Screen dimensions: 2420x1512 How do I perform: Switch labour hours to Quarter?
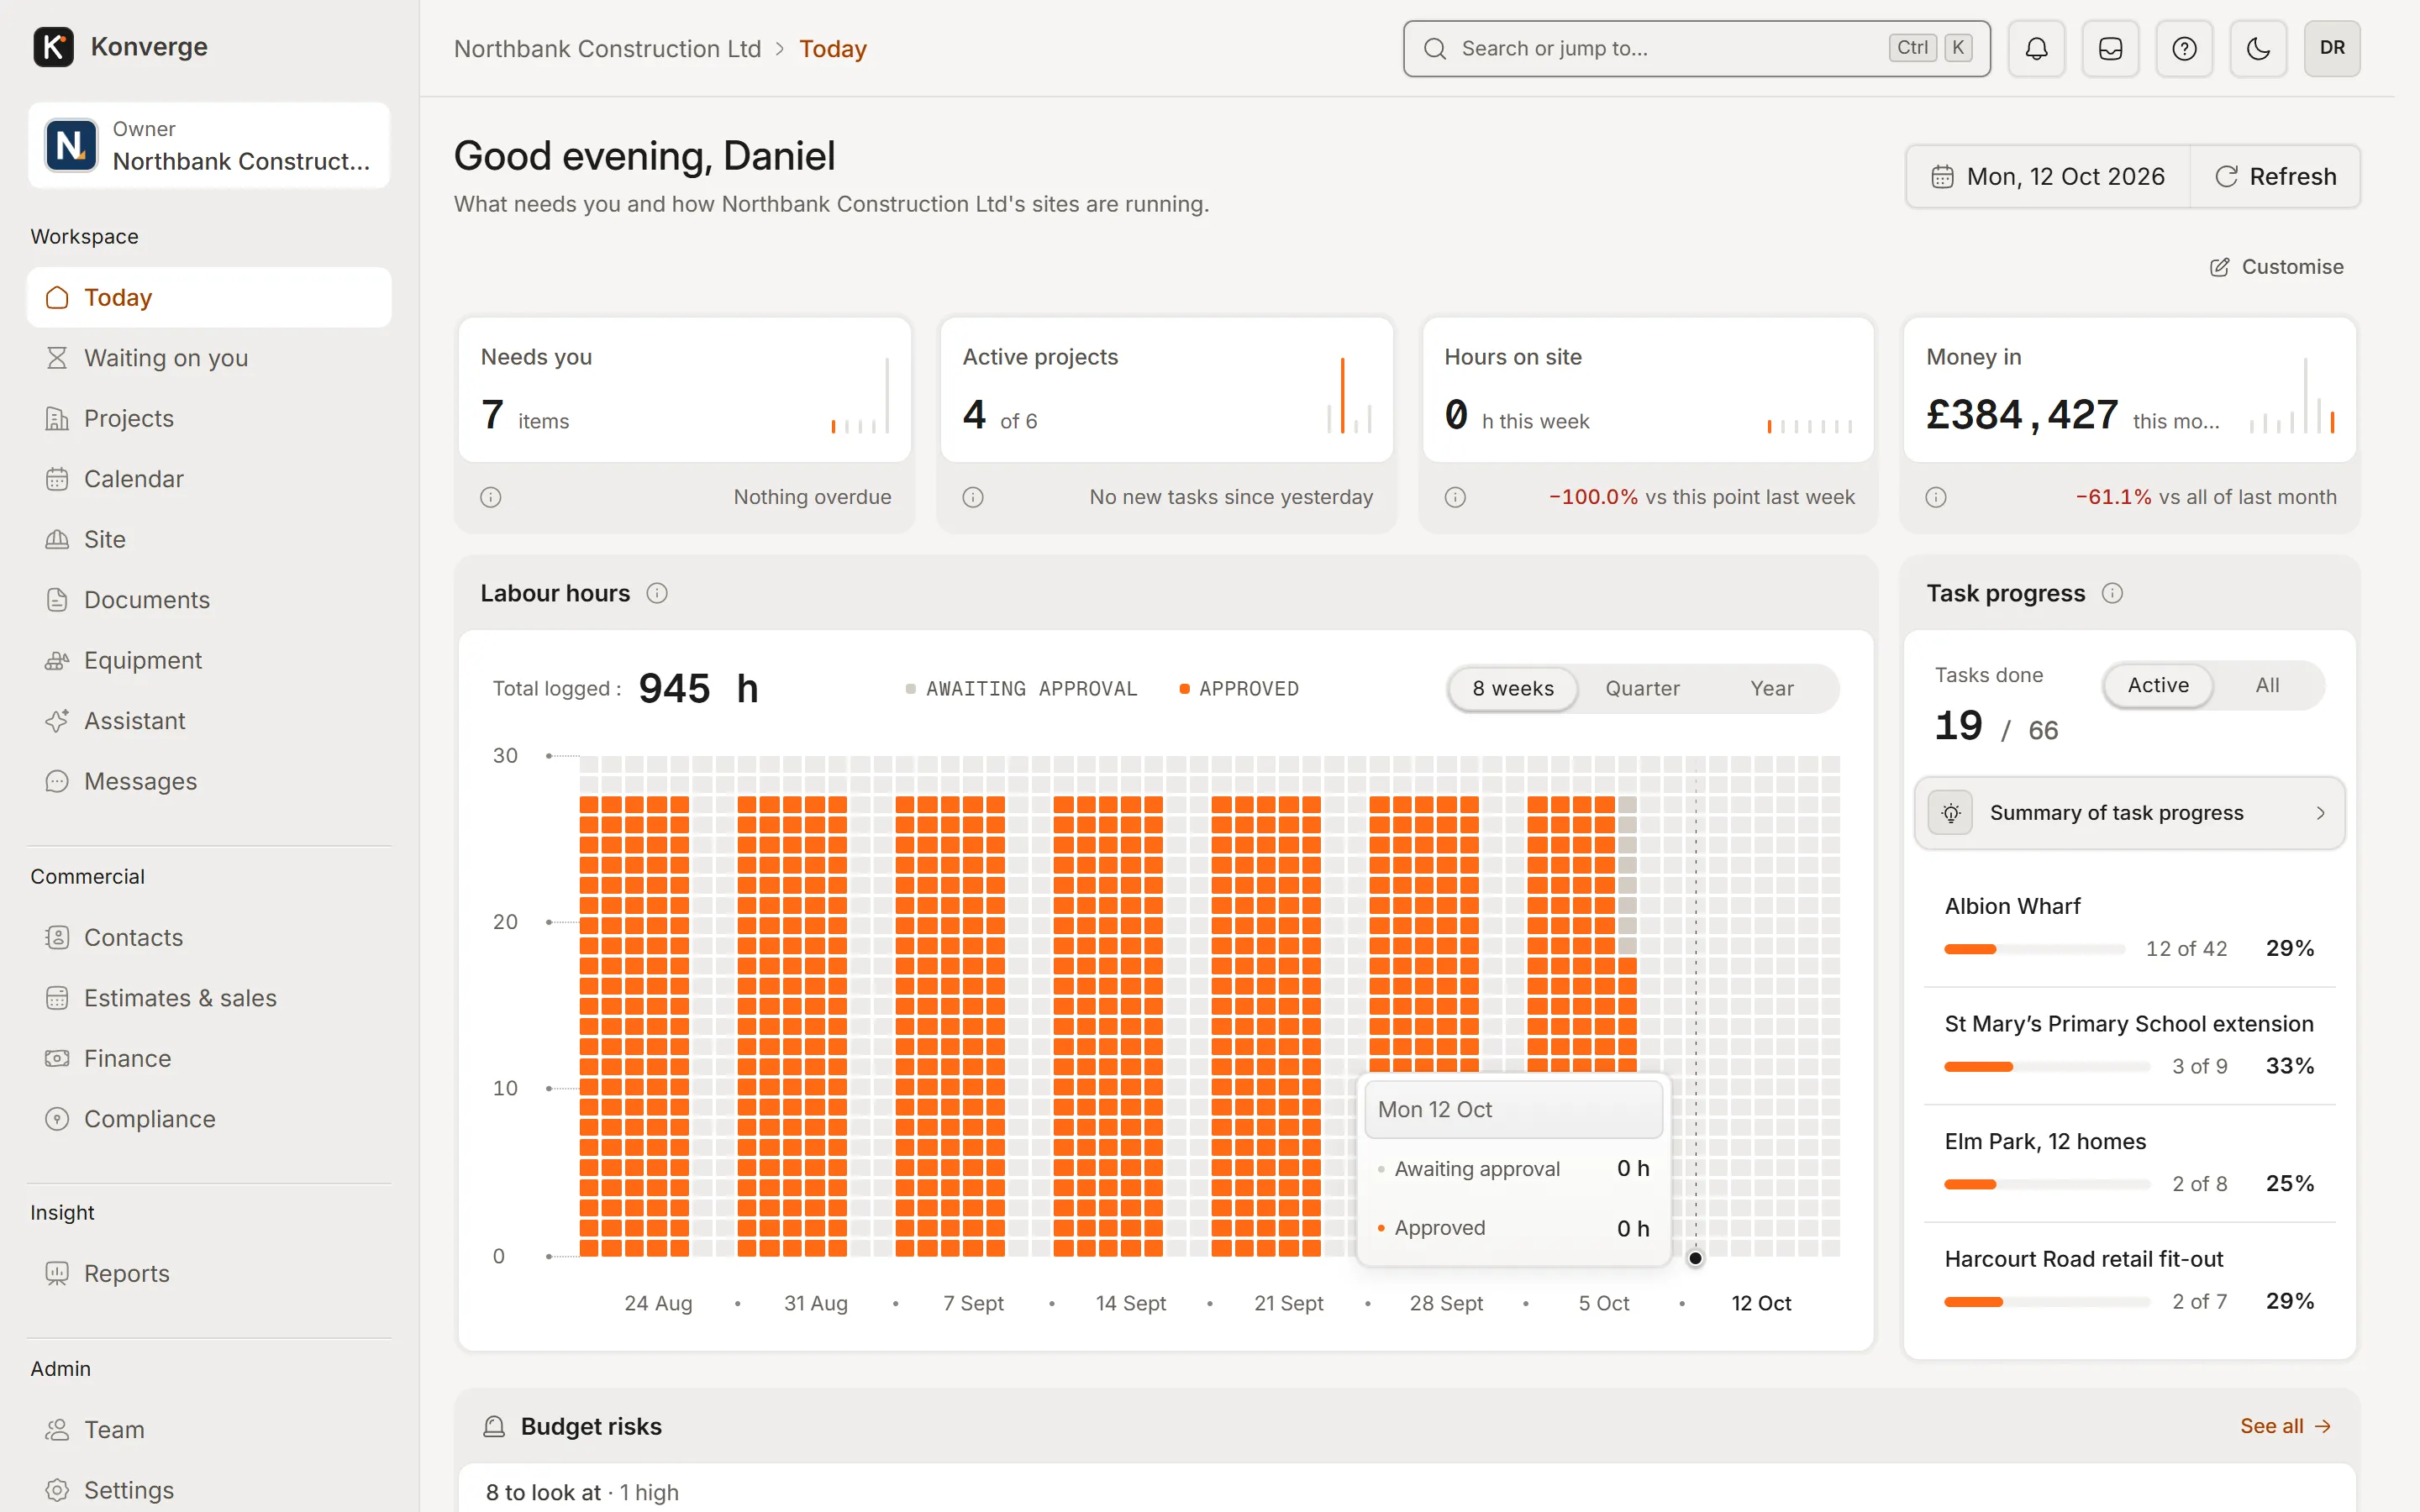coord(1642,688)
